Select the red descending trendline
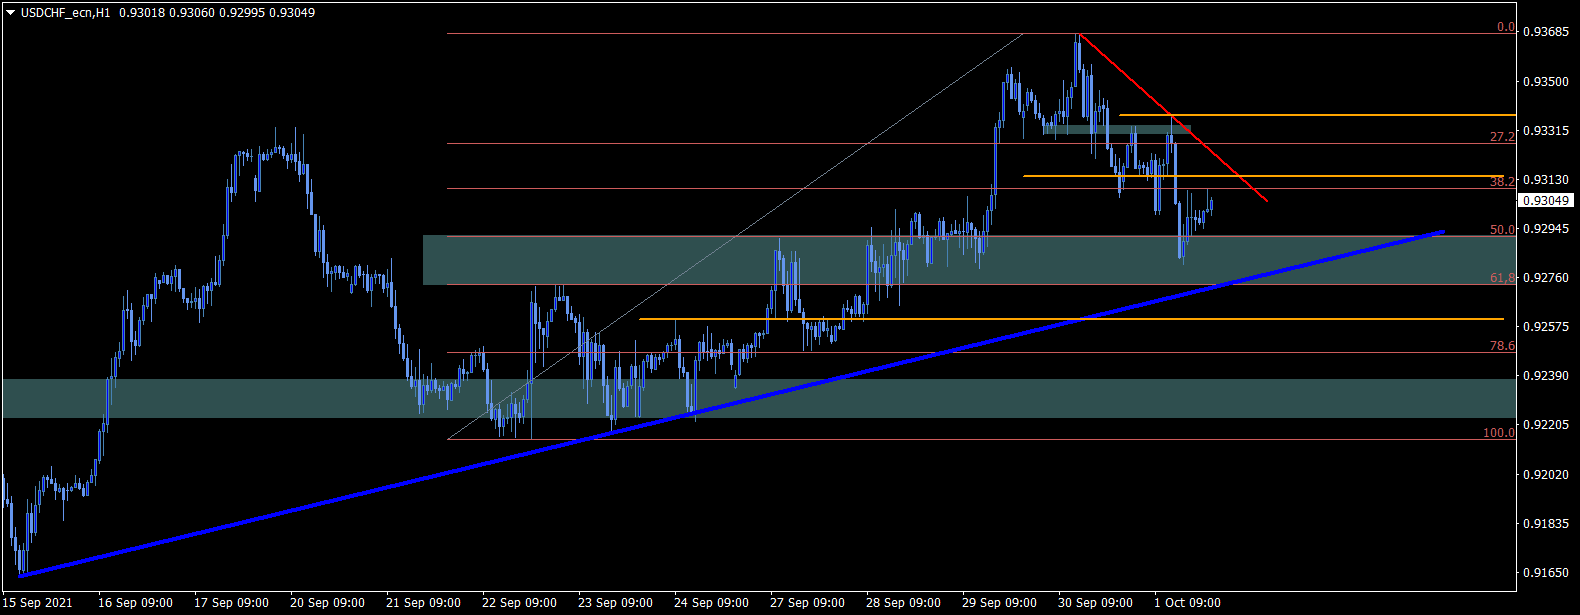 (x=1173, y=117)
